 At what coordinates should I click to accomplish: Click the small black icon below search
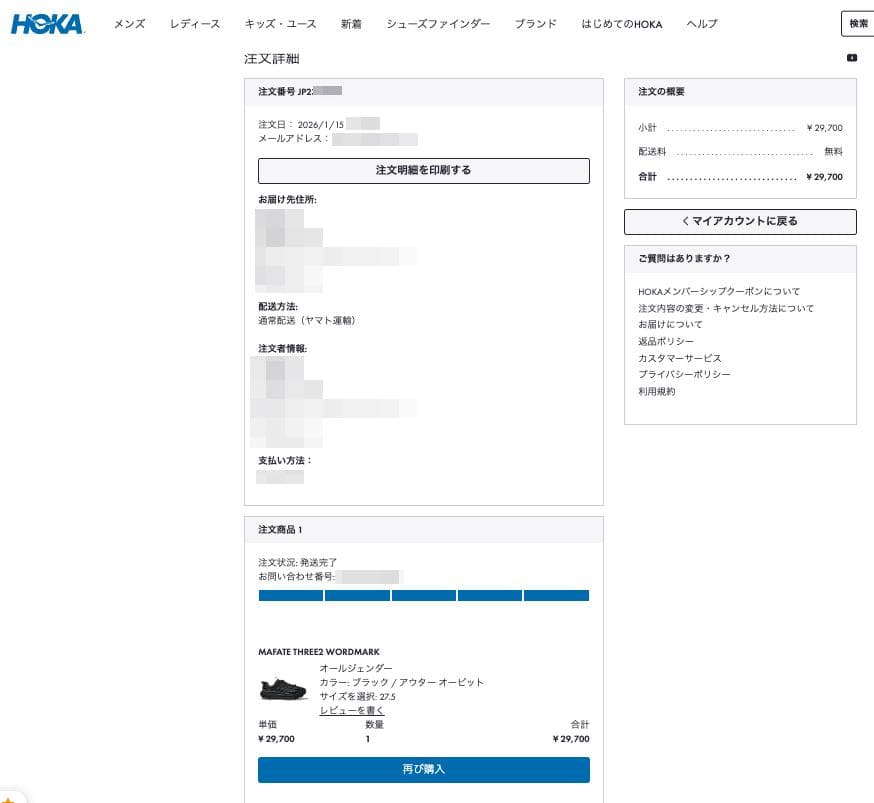(x=852, y=58)
